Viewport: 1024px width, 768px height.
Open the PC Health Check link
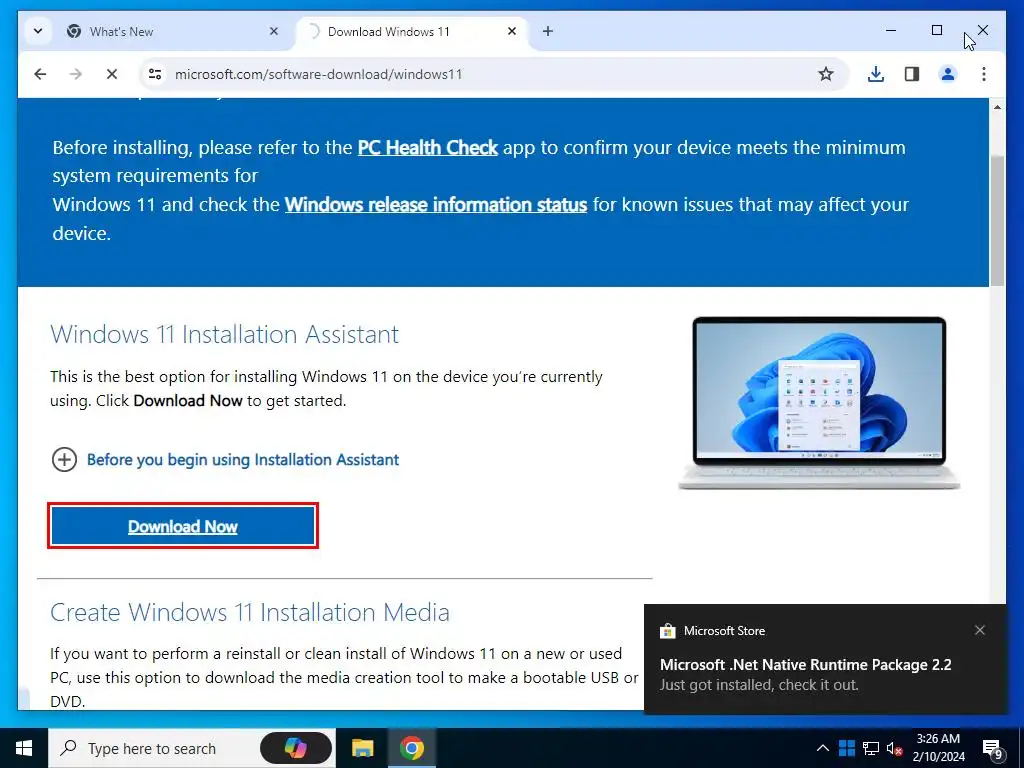pos(428,148)
